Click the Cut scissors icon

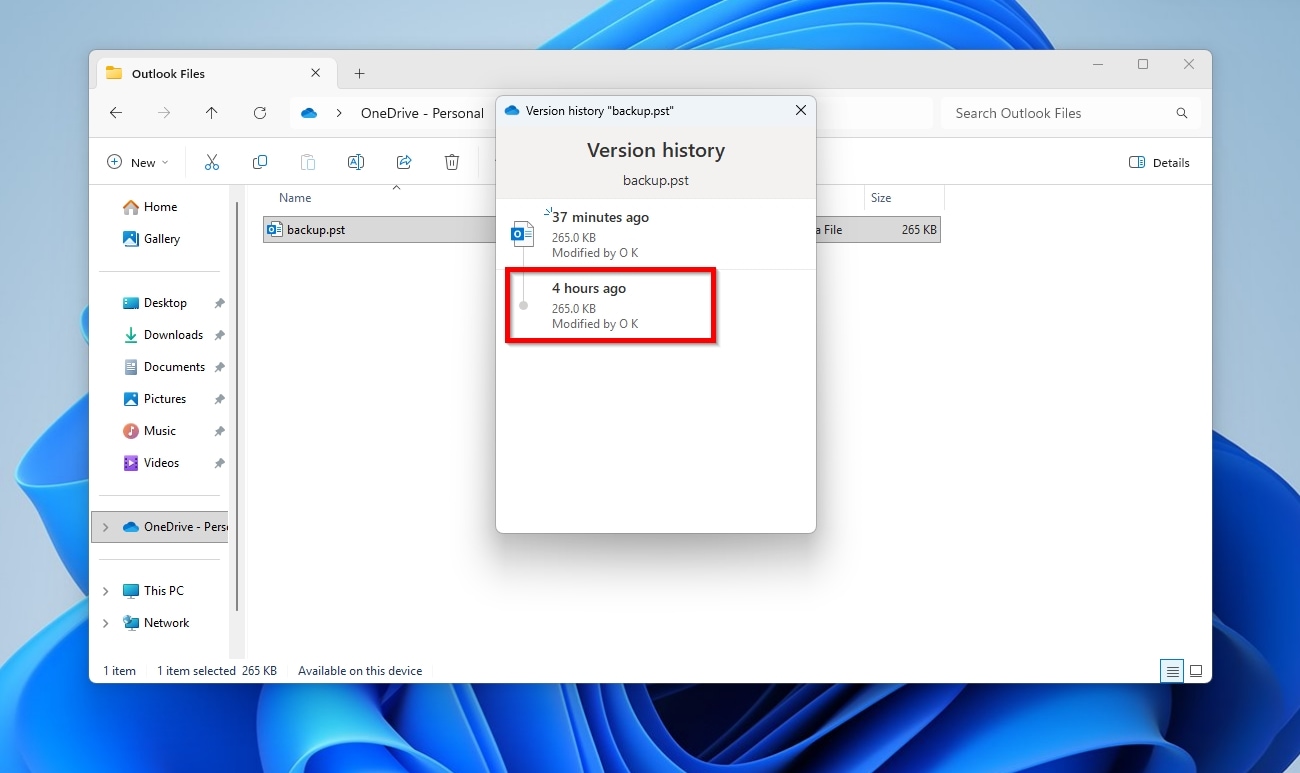[x=212, y=162]
